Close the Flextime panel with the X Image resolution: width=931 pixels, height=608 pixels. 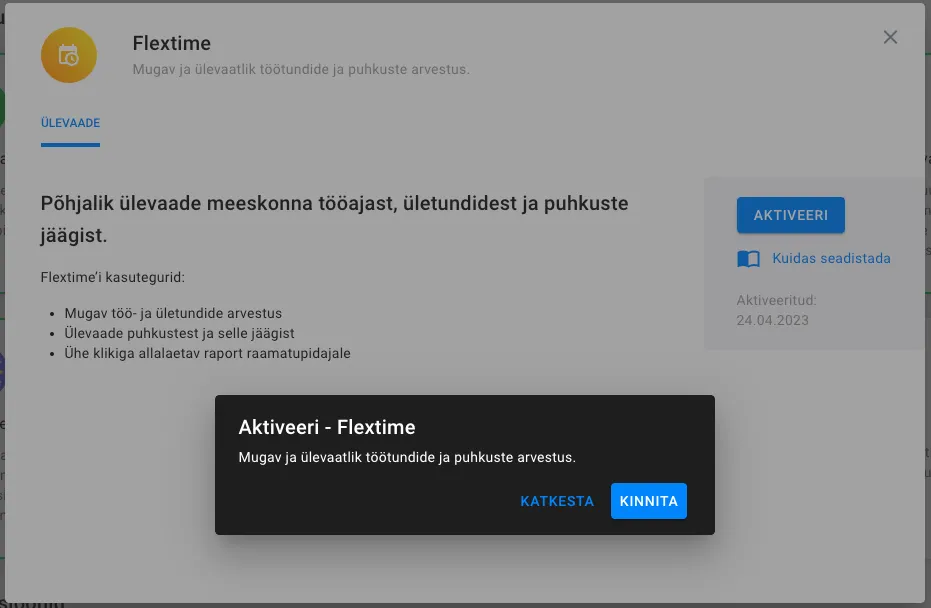point(890,38)
